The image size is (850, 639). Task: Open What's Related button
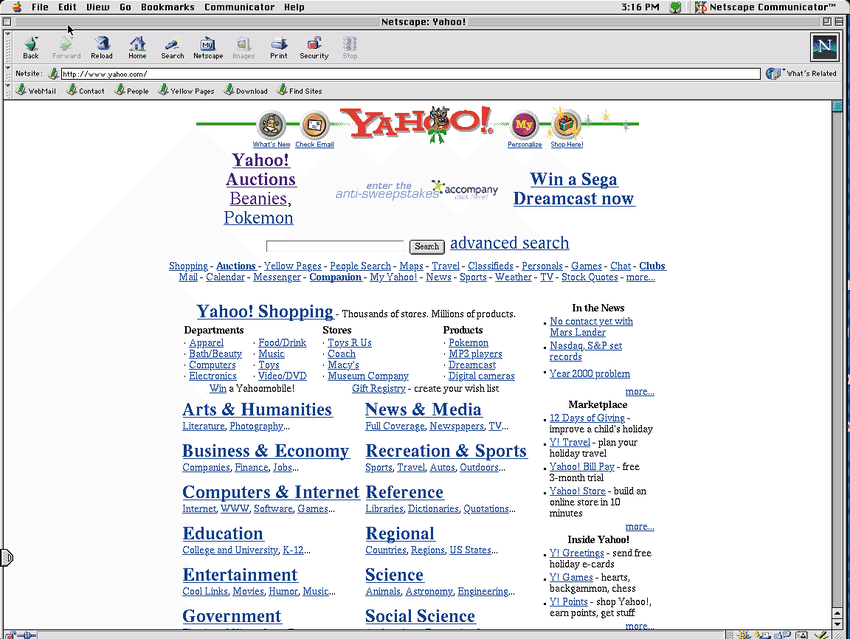[801, 73]
